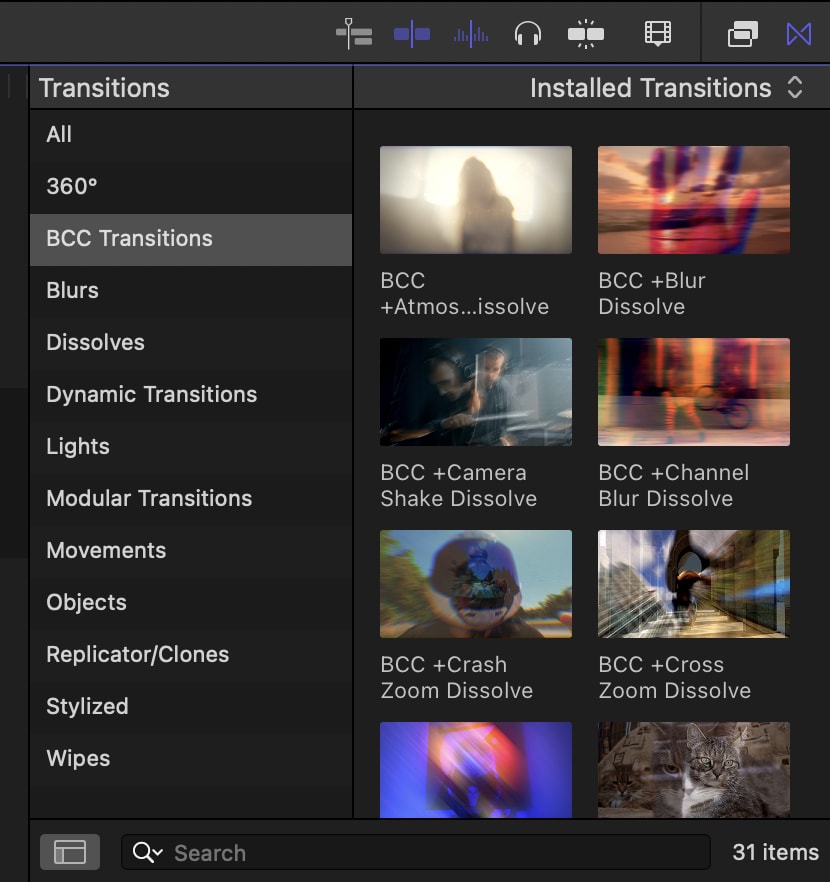Toggle the Transitions browser bowtie icon

click(799, 34)
